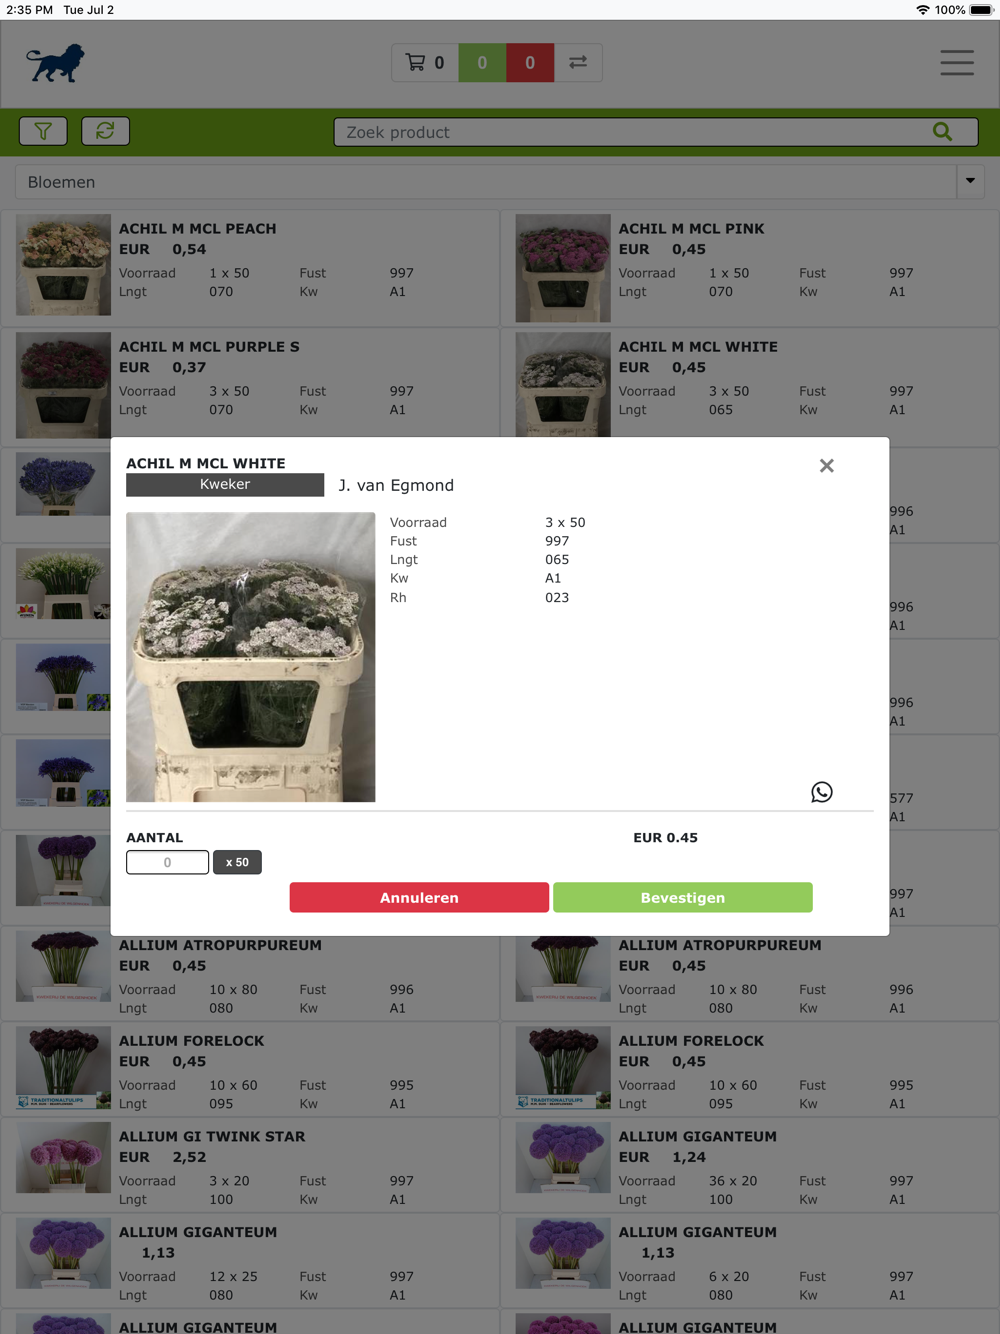Confirm order with Bevestigen
The height and width of the screenshot is (1334, 1000).
pos(683,897)
